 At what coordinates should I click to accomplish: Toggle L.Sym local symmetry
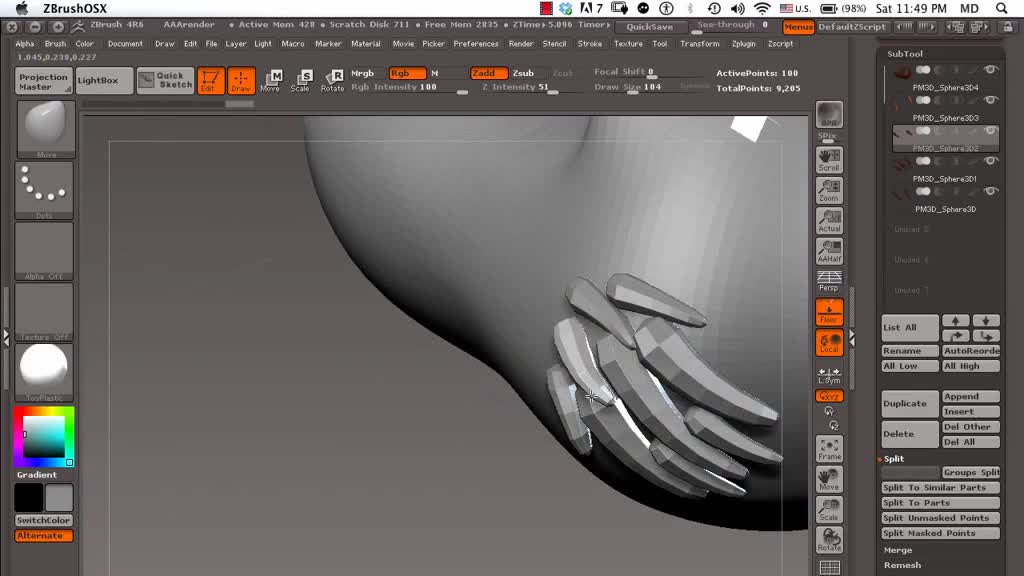829,375
